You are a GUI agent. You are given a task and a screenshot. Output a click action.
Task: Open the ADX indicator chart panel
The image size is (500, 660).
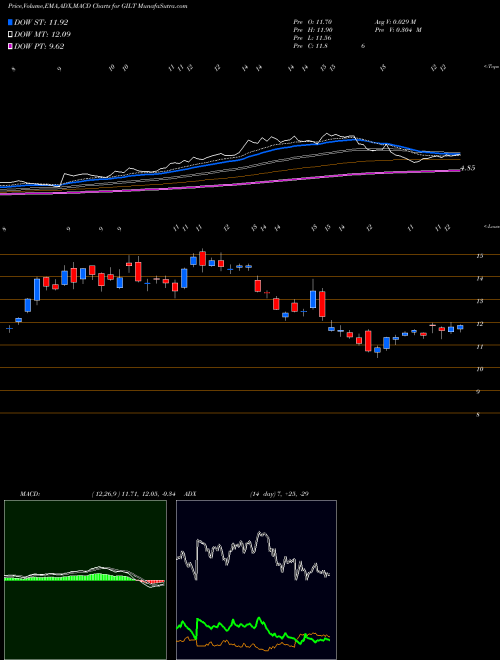[x=256, y=580]
